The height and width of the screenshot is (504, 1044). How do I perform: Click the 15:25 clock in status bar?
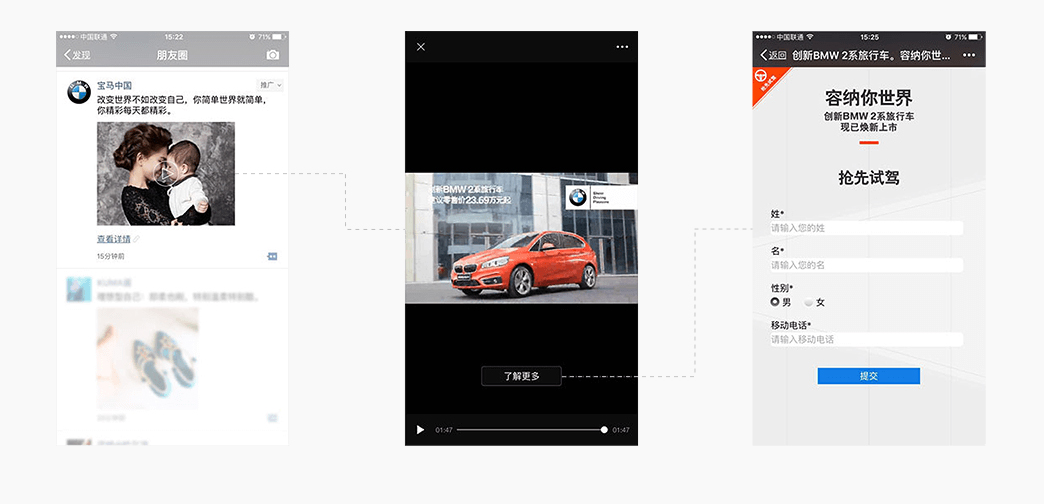pyautogui.click(x=869, y=37)
